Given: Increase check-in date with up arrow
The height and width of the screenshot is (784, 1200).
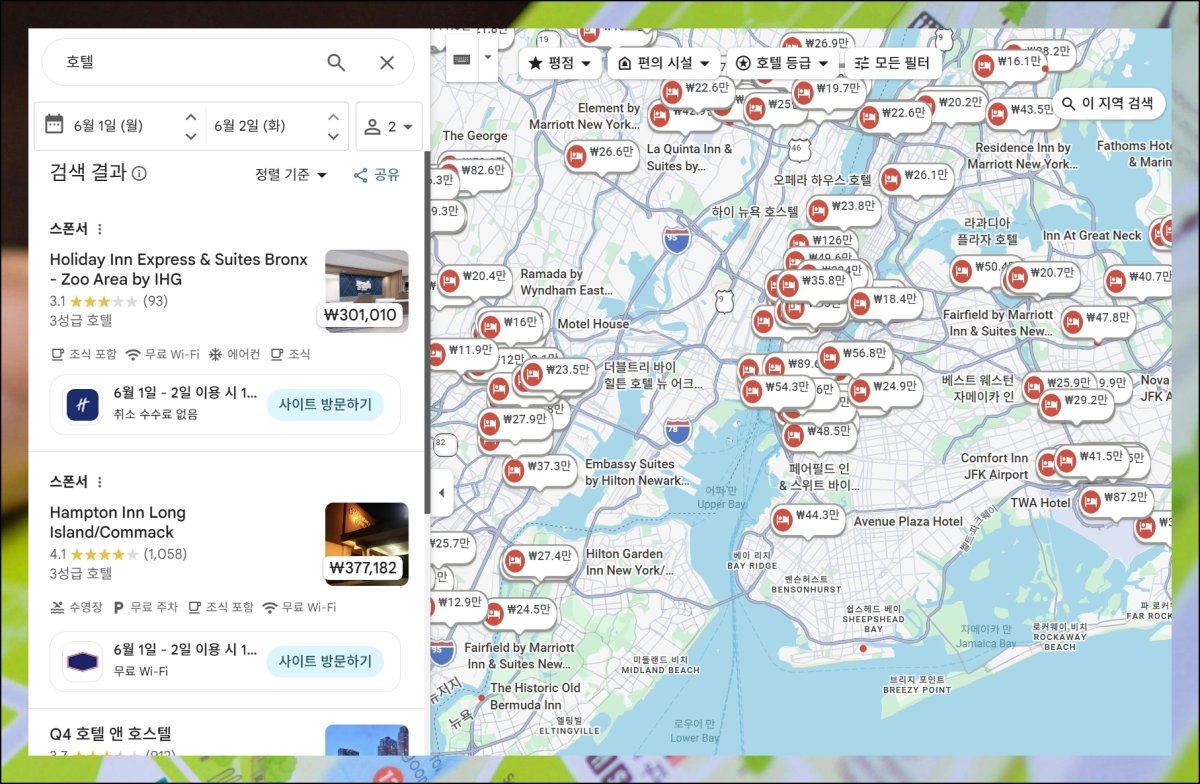Looking at the screenshot, I should [x=190, y=117].
